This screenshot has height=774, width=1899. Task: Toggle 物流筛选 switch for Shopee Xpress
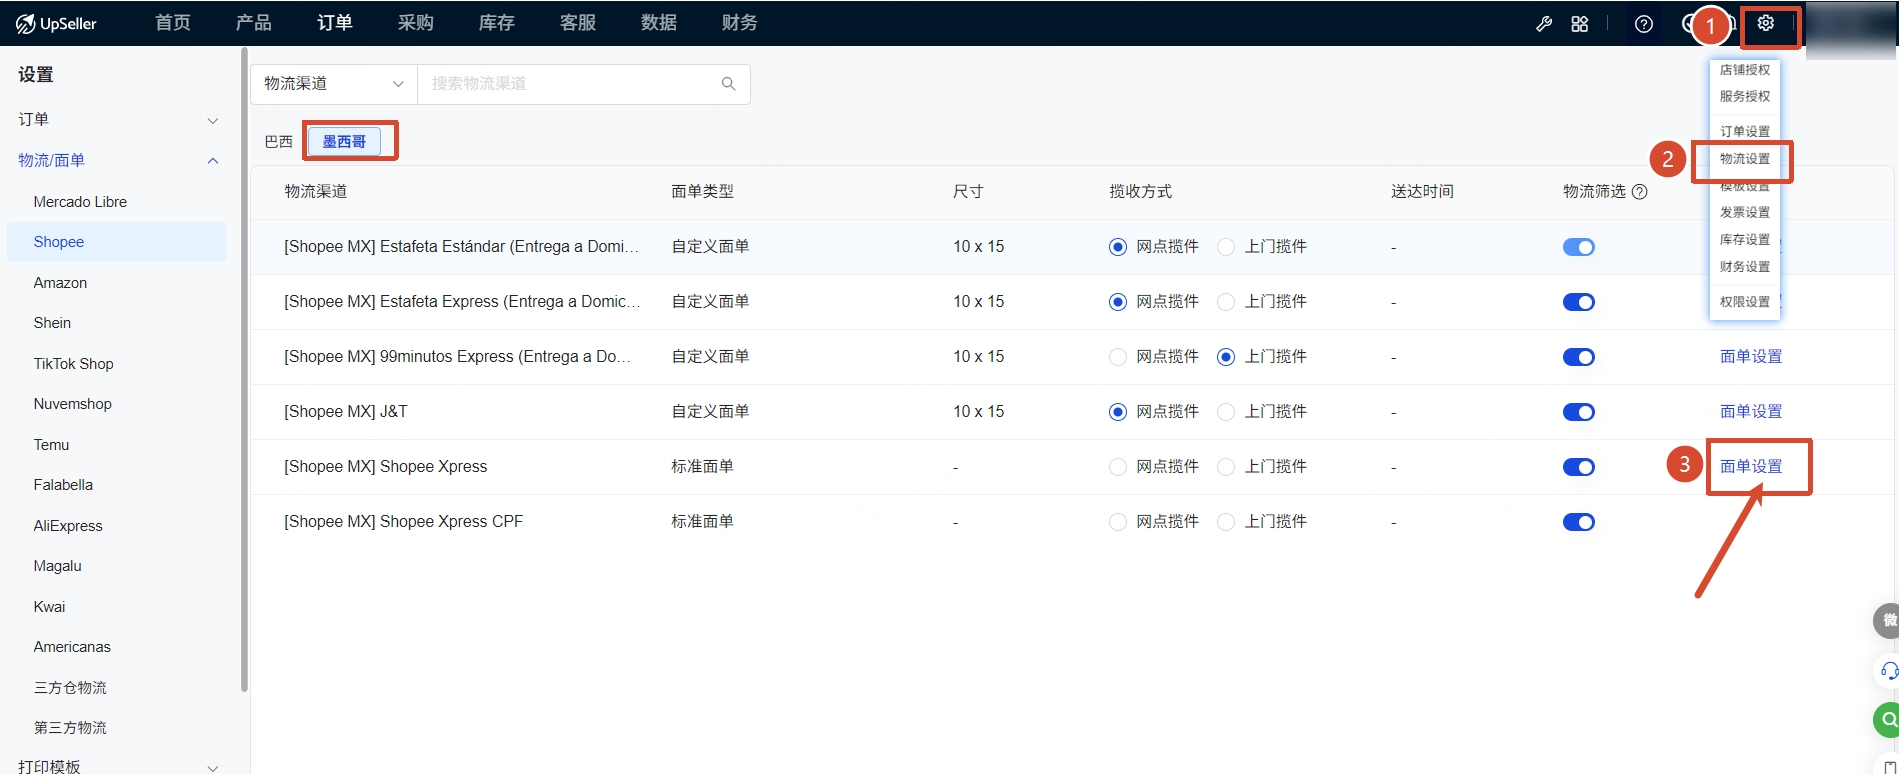tap(1579, 467)
